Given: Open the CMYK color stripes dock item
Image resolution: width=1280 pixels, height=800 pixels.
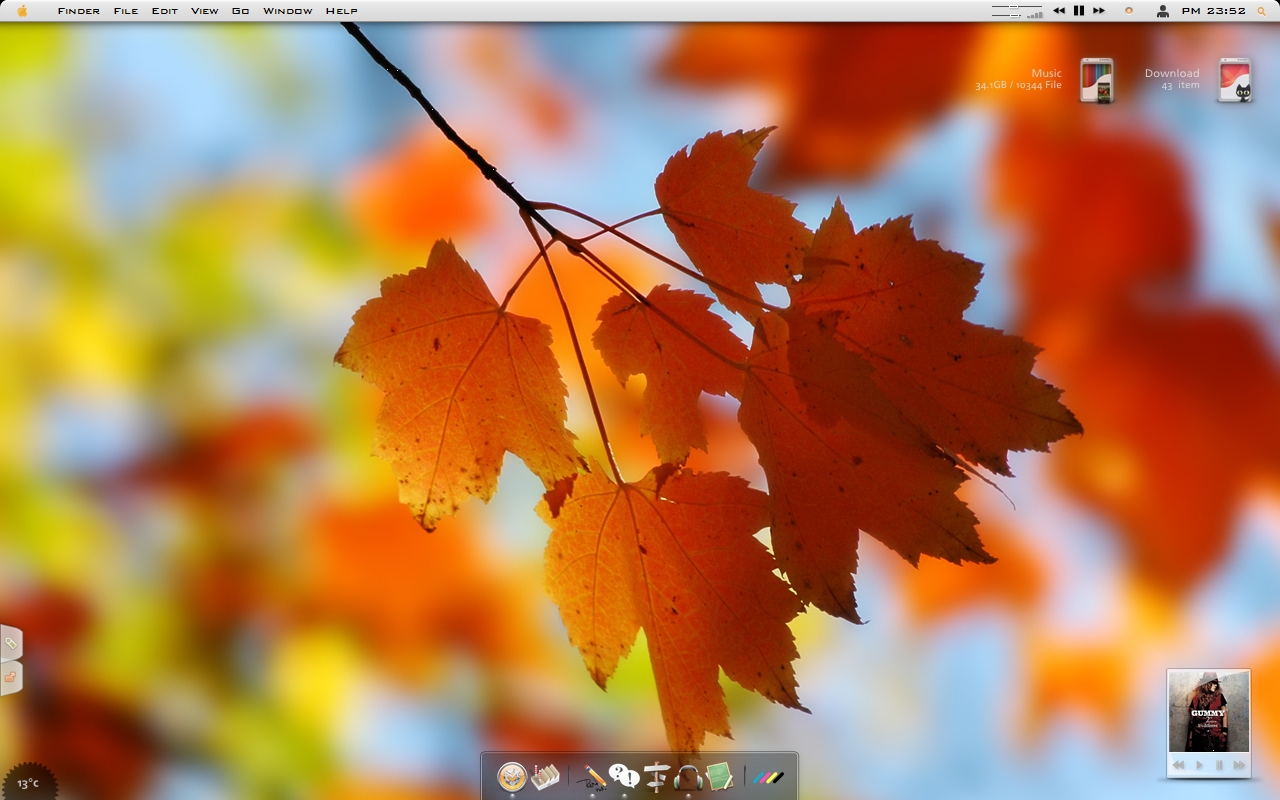Looking at the screenshot, I should point(768,777).
